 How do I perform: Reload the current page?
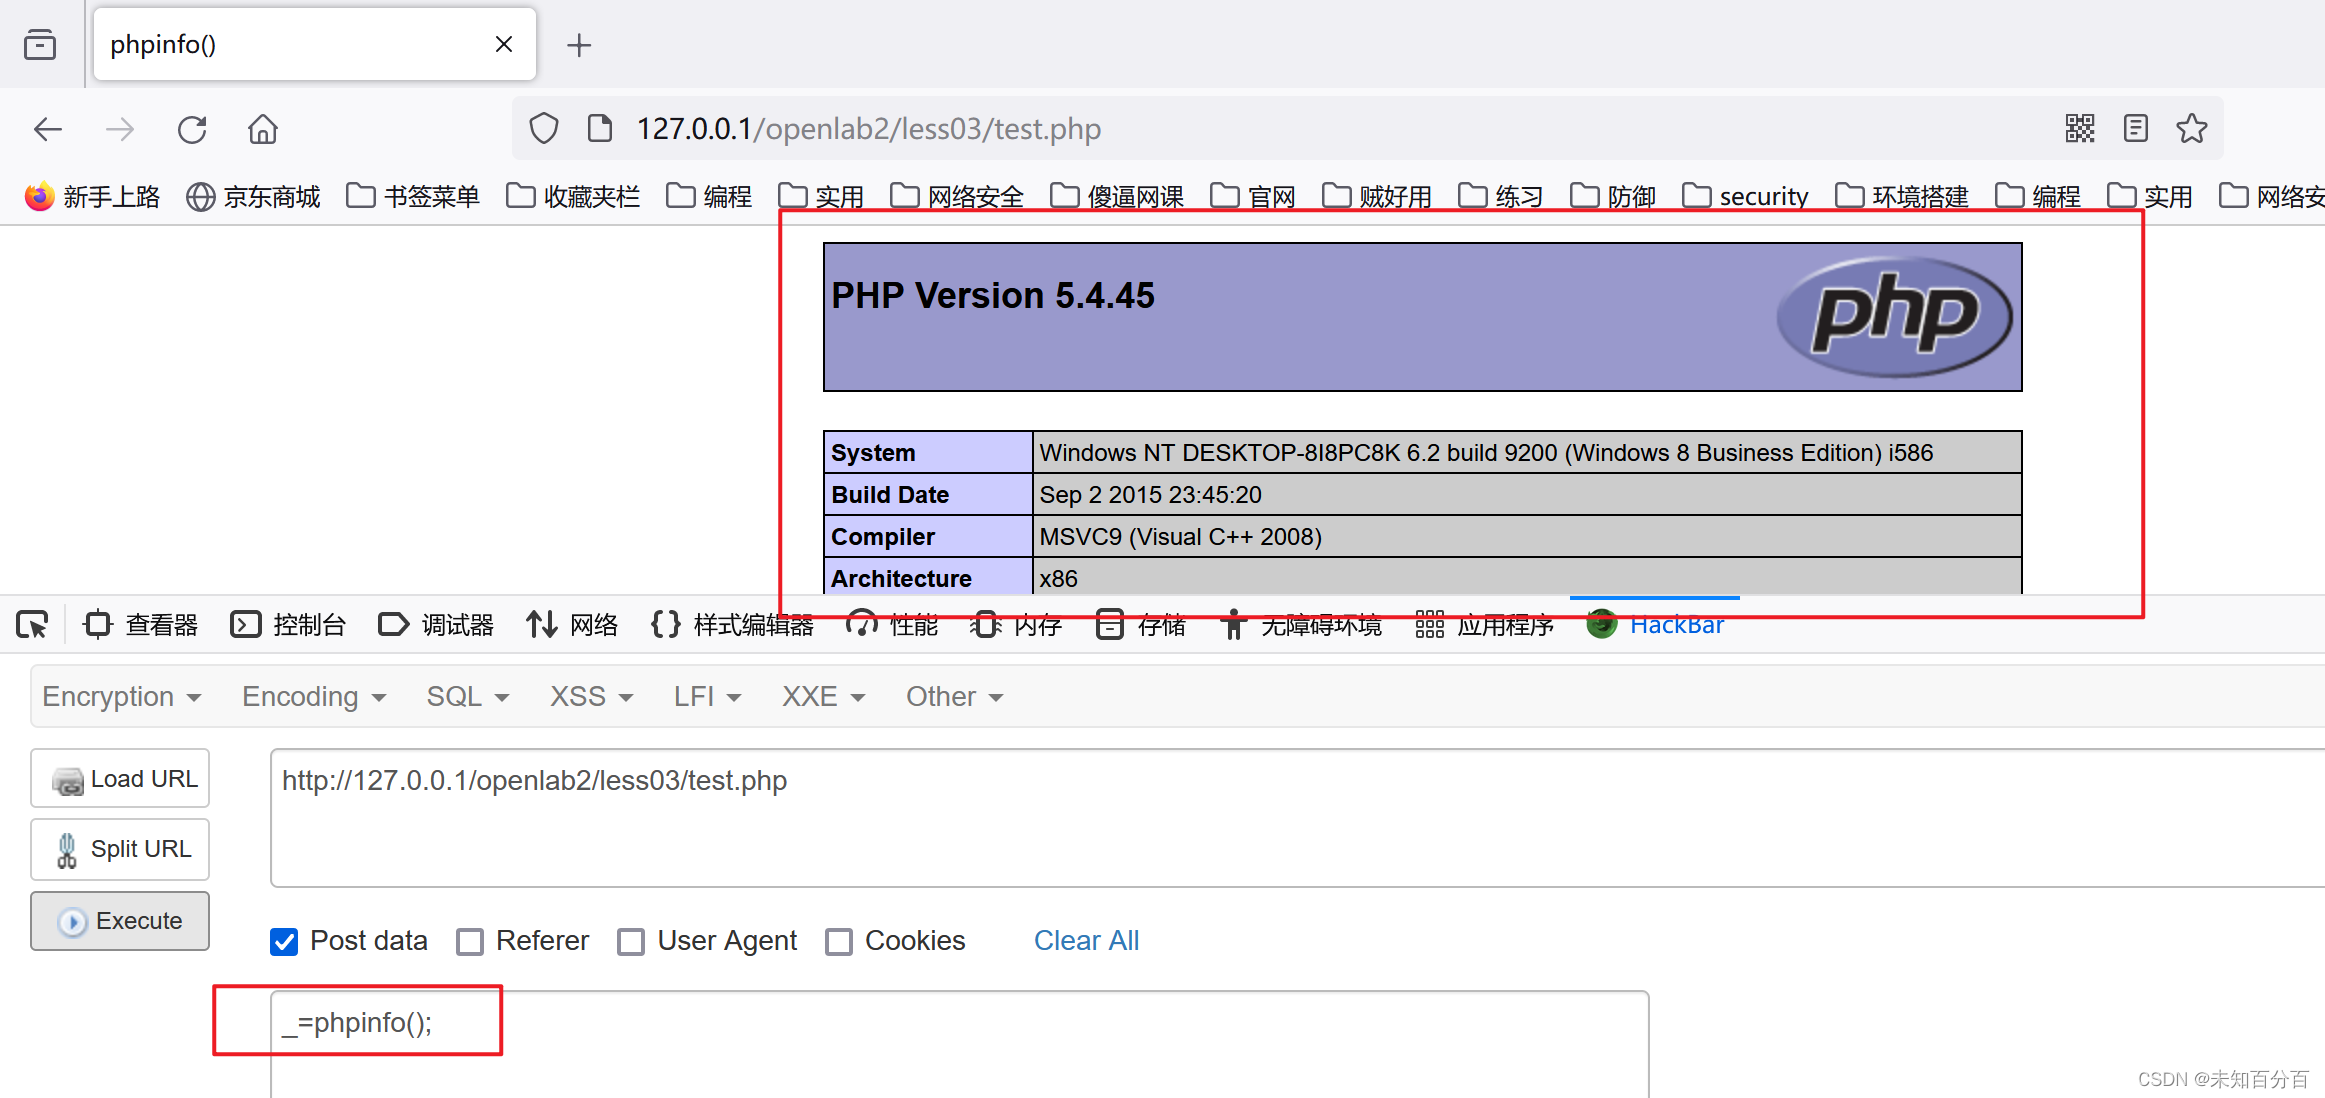point(192,129)
